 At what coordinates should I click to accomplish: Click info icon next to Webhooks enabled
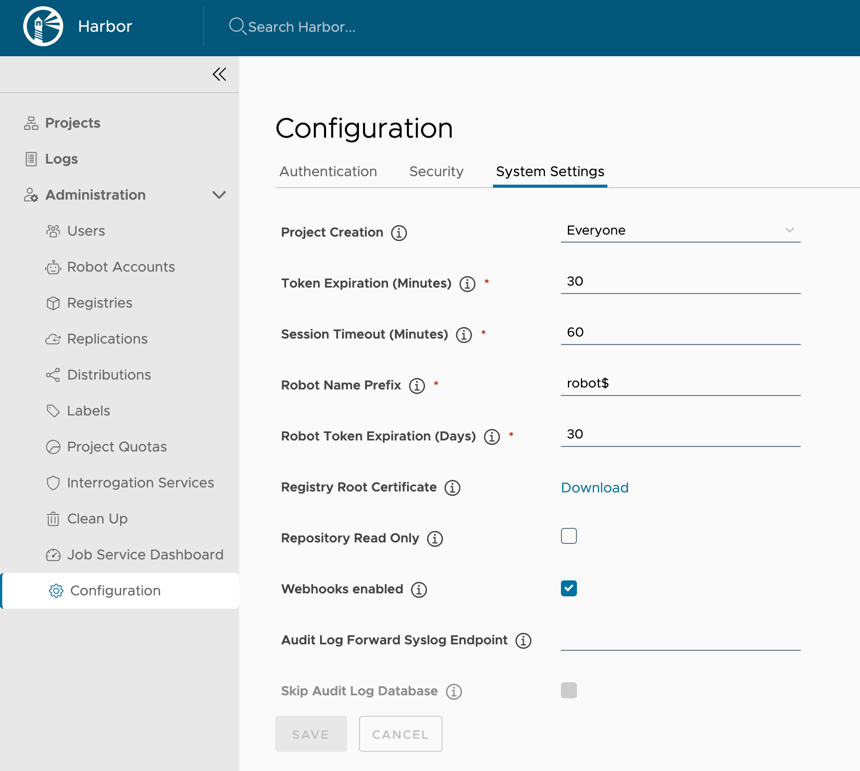point(419,590)
